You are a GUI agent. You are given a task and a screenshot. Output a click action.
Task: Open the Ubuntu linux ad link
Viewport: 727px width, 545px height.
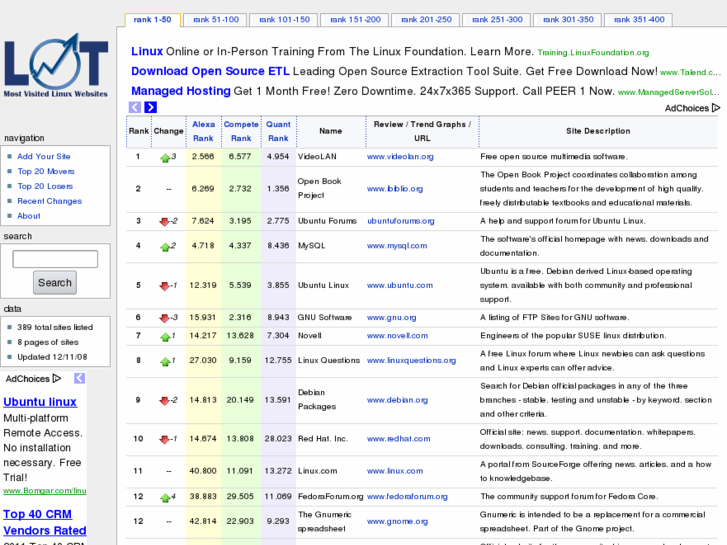40,402
